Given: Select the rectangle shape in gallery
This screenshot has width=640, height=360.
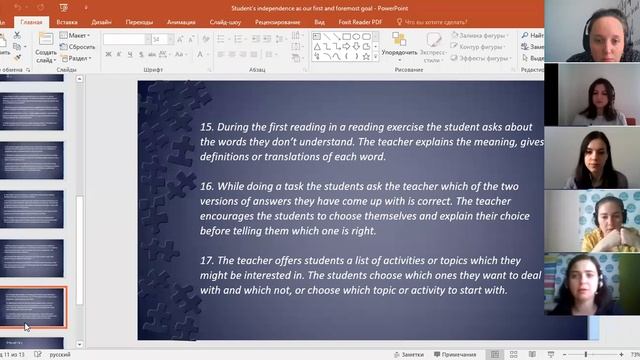Looking at the screenshot, I should tap(346, 37).
